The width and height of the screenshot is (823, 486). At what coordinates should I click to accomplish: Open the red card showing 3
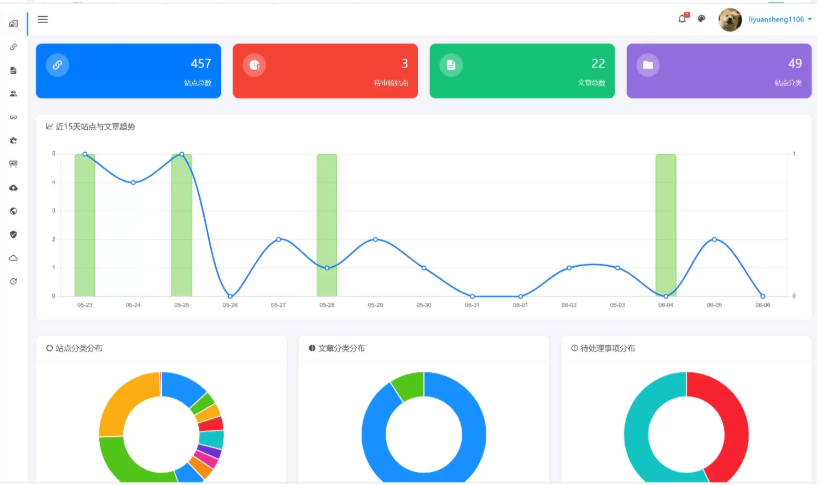click(x=325, y=71)
